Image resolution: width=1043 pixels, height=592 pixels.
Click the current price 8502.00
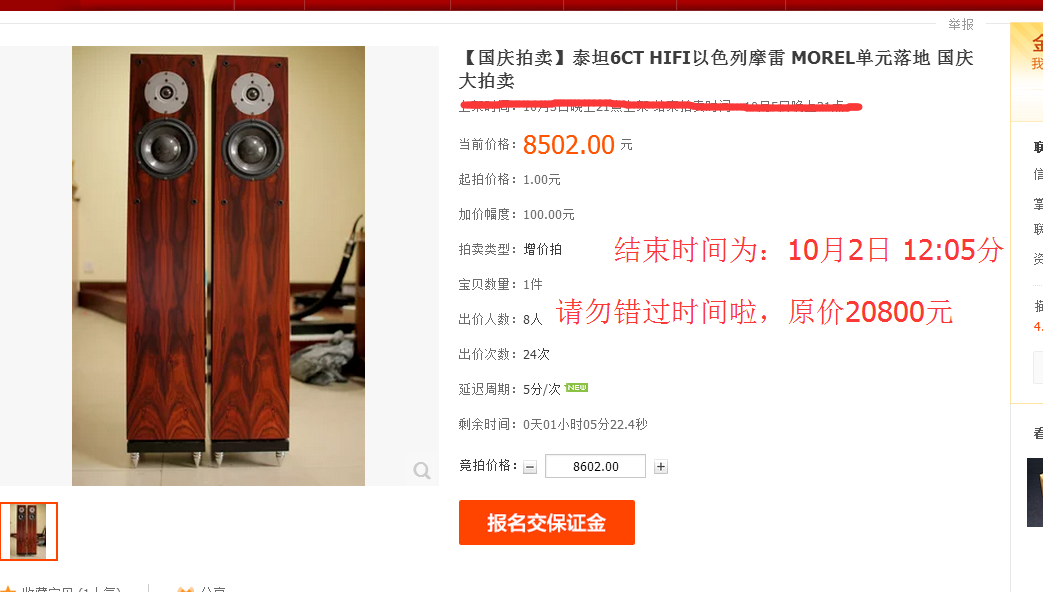tap(569, 145)
